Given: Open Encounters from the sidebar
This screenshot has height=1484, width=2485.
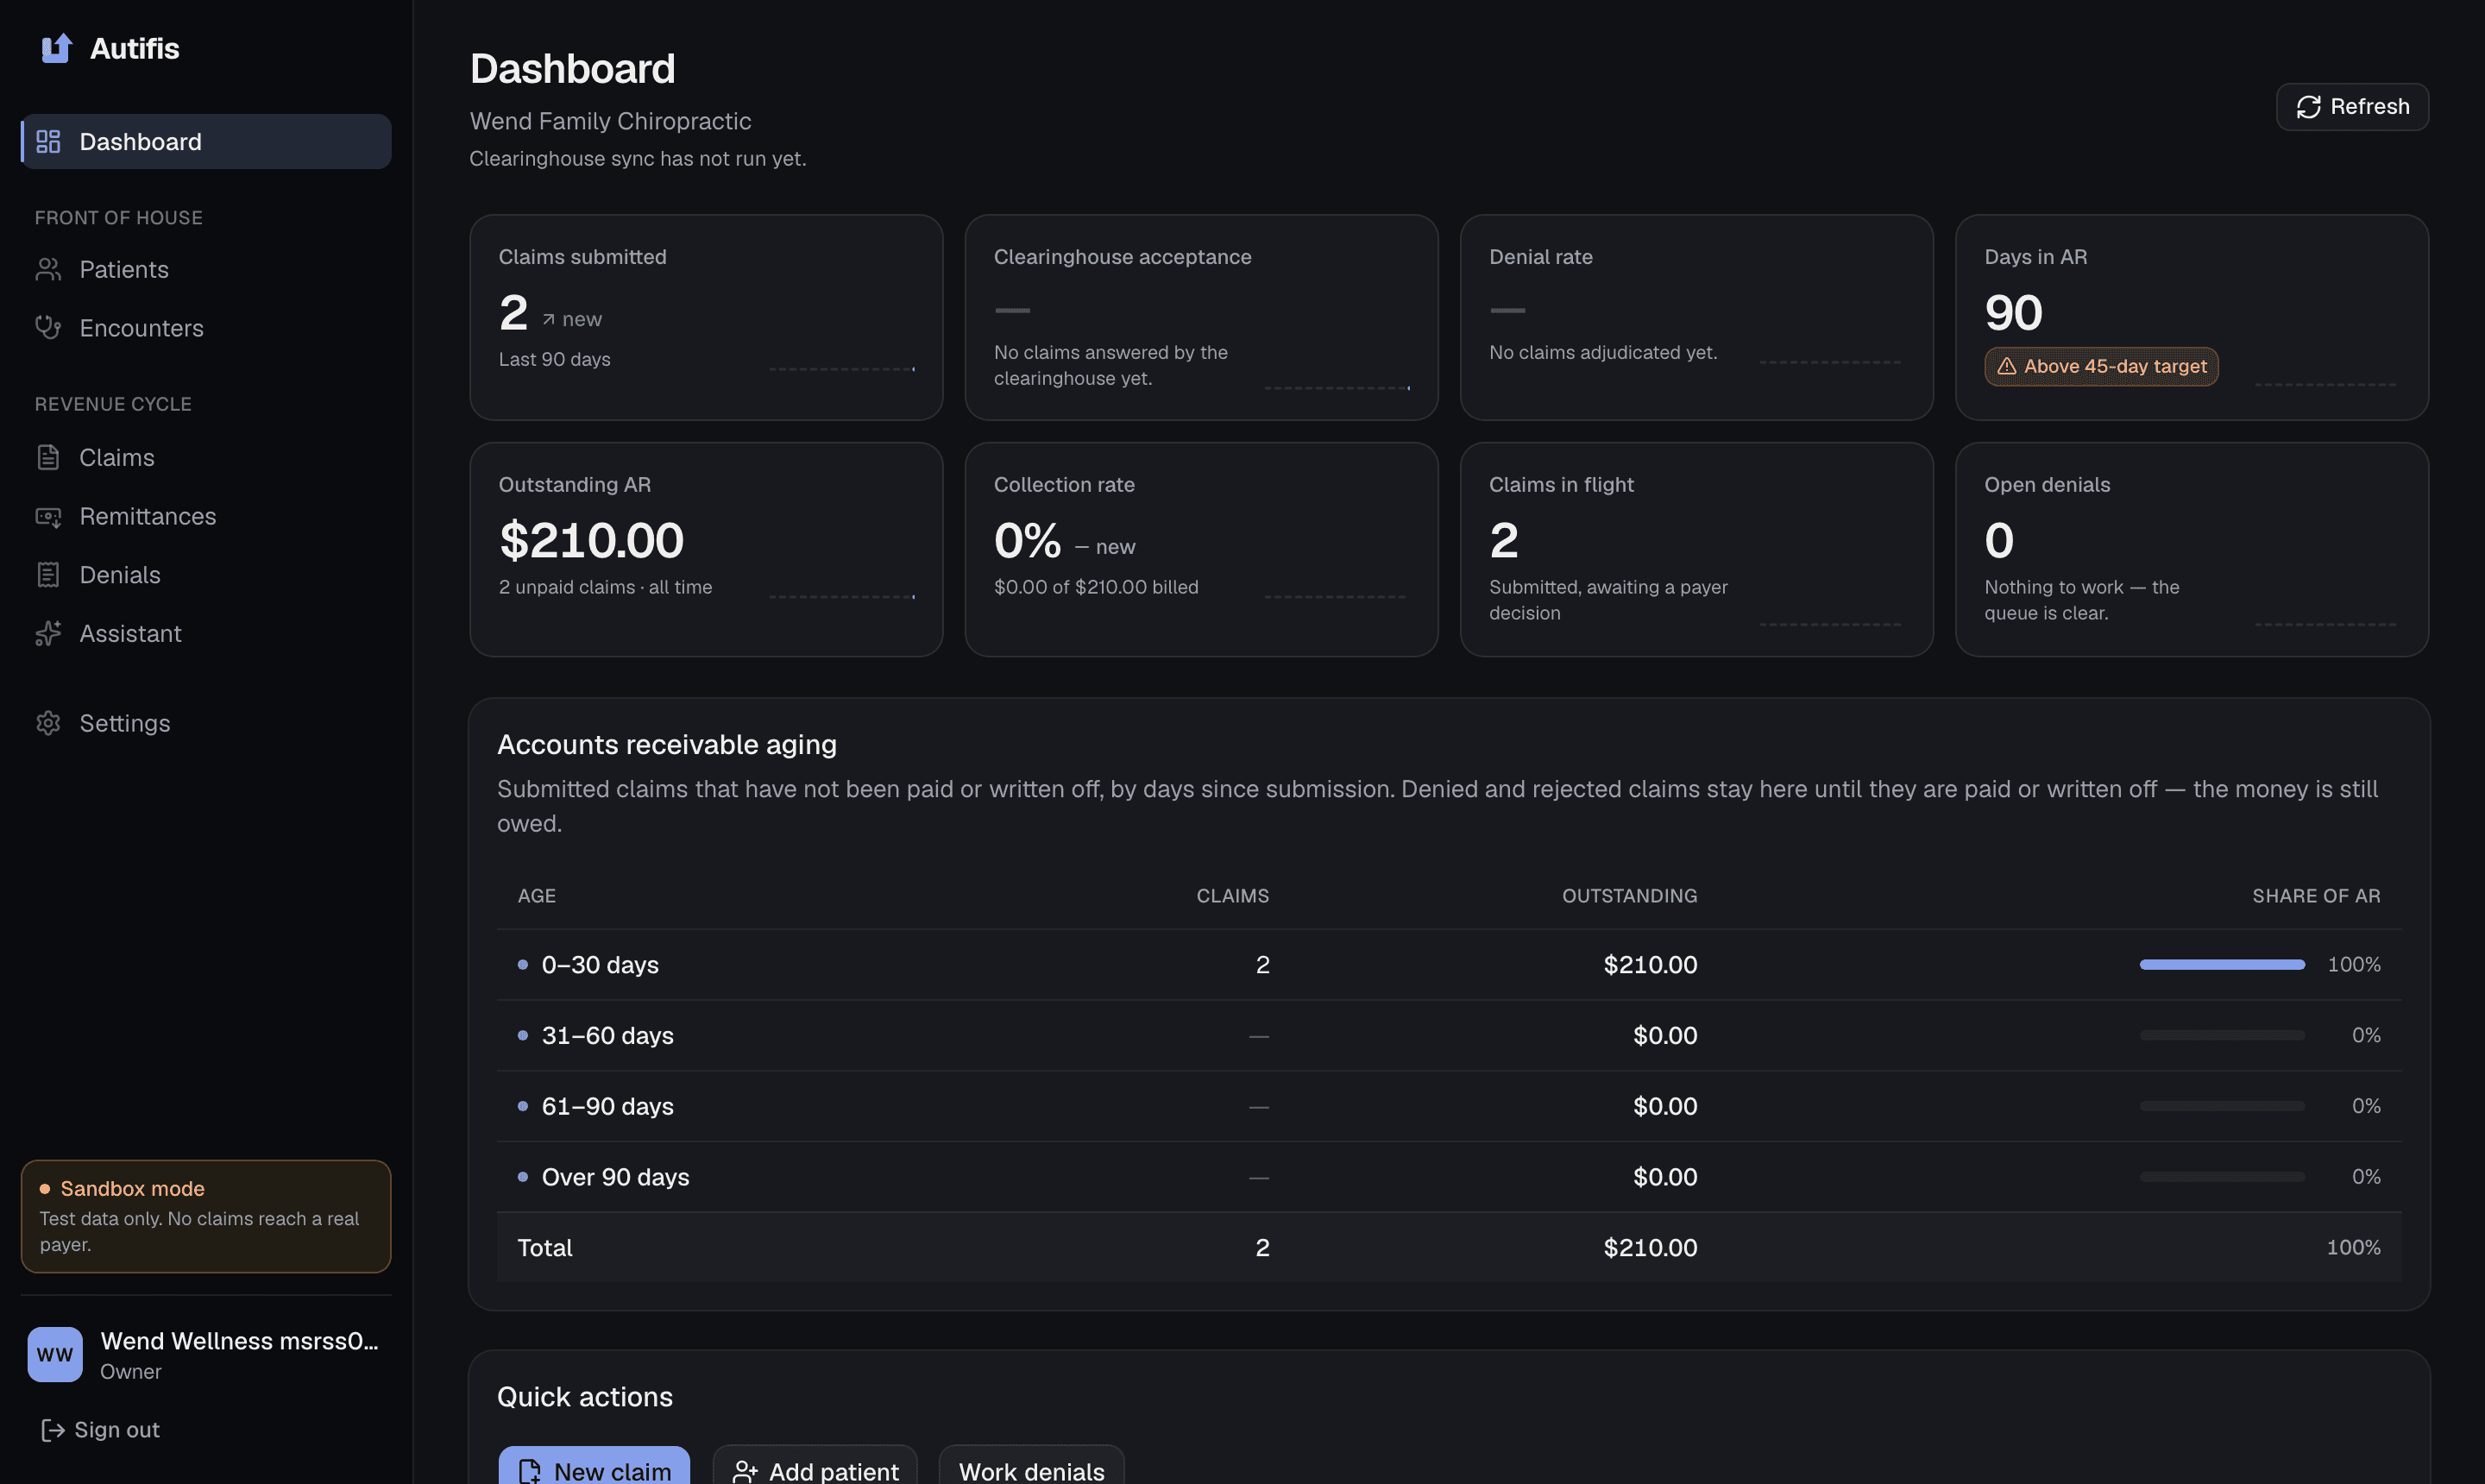Looking at the screenshot, I should (206, 327).
